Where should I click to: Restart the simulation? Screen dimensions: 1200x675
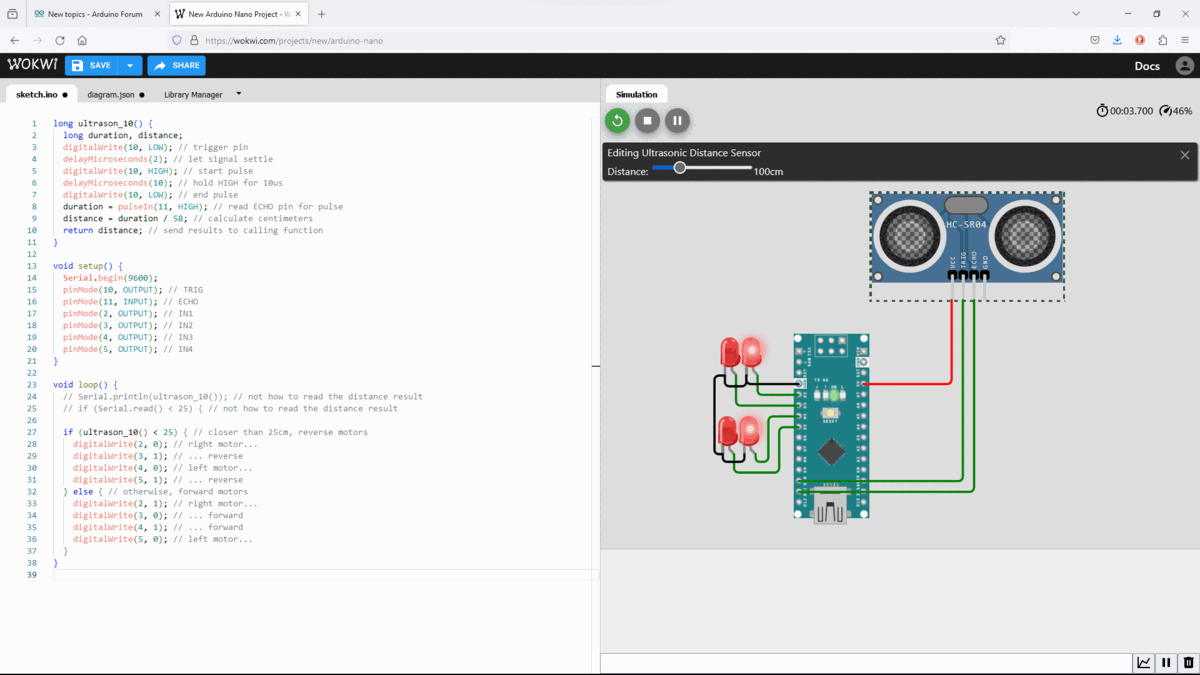(618, 120)
